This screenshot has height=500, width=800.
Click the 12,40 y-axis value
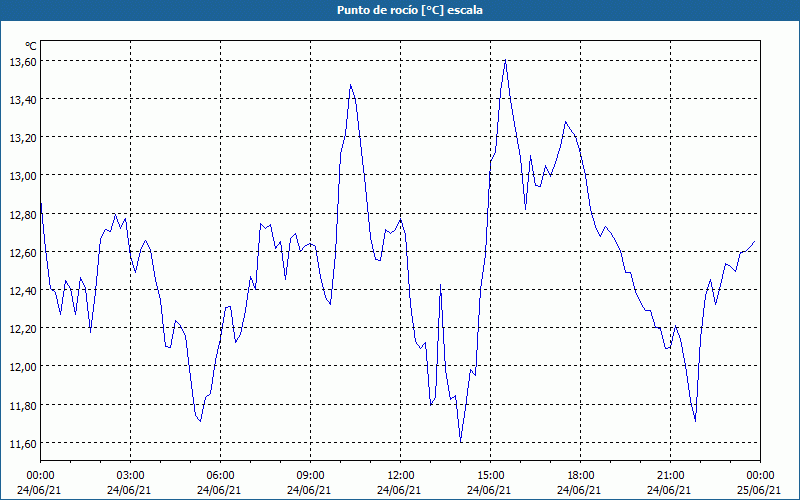pyautogui.click(x=23, y=291)
